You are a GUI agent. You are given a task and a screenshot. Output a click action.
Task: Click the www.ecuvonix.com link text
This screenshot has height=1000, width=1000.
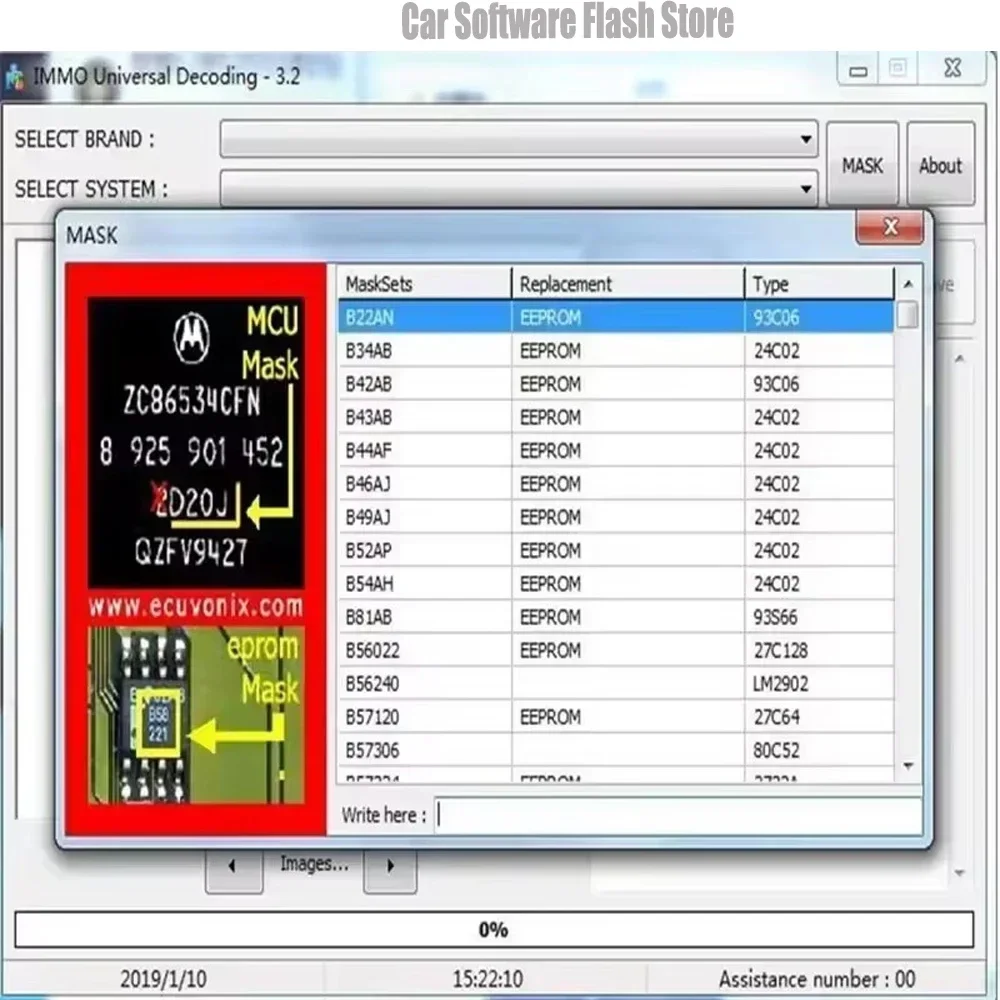[196, 605]
